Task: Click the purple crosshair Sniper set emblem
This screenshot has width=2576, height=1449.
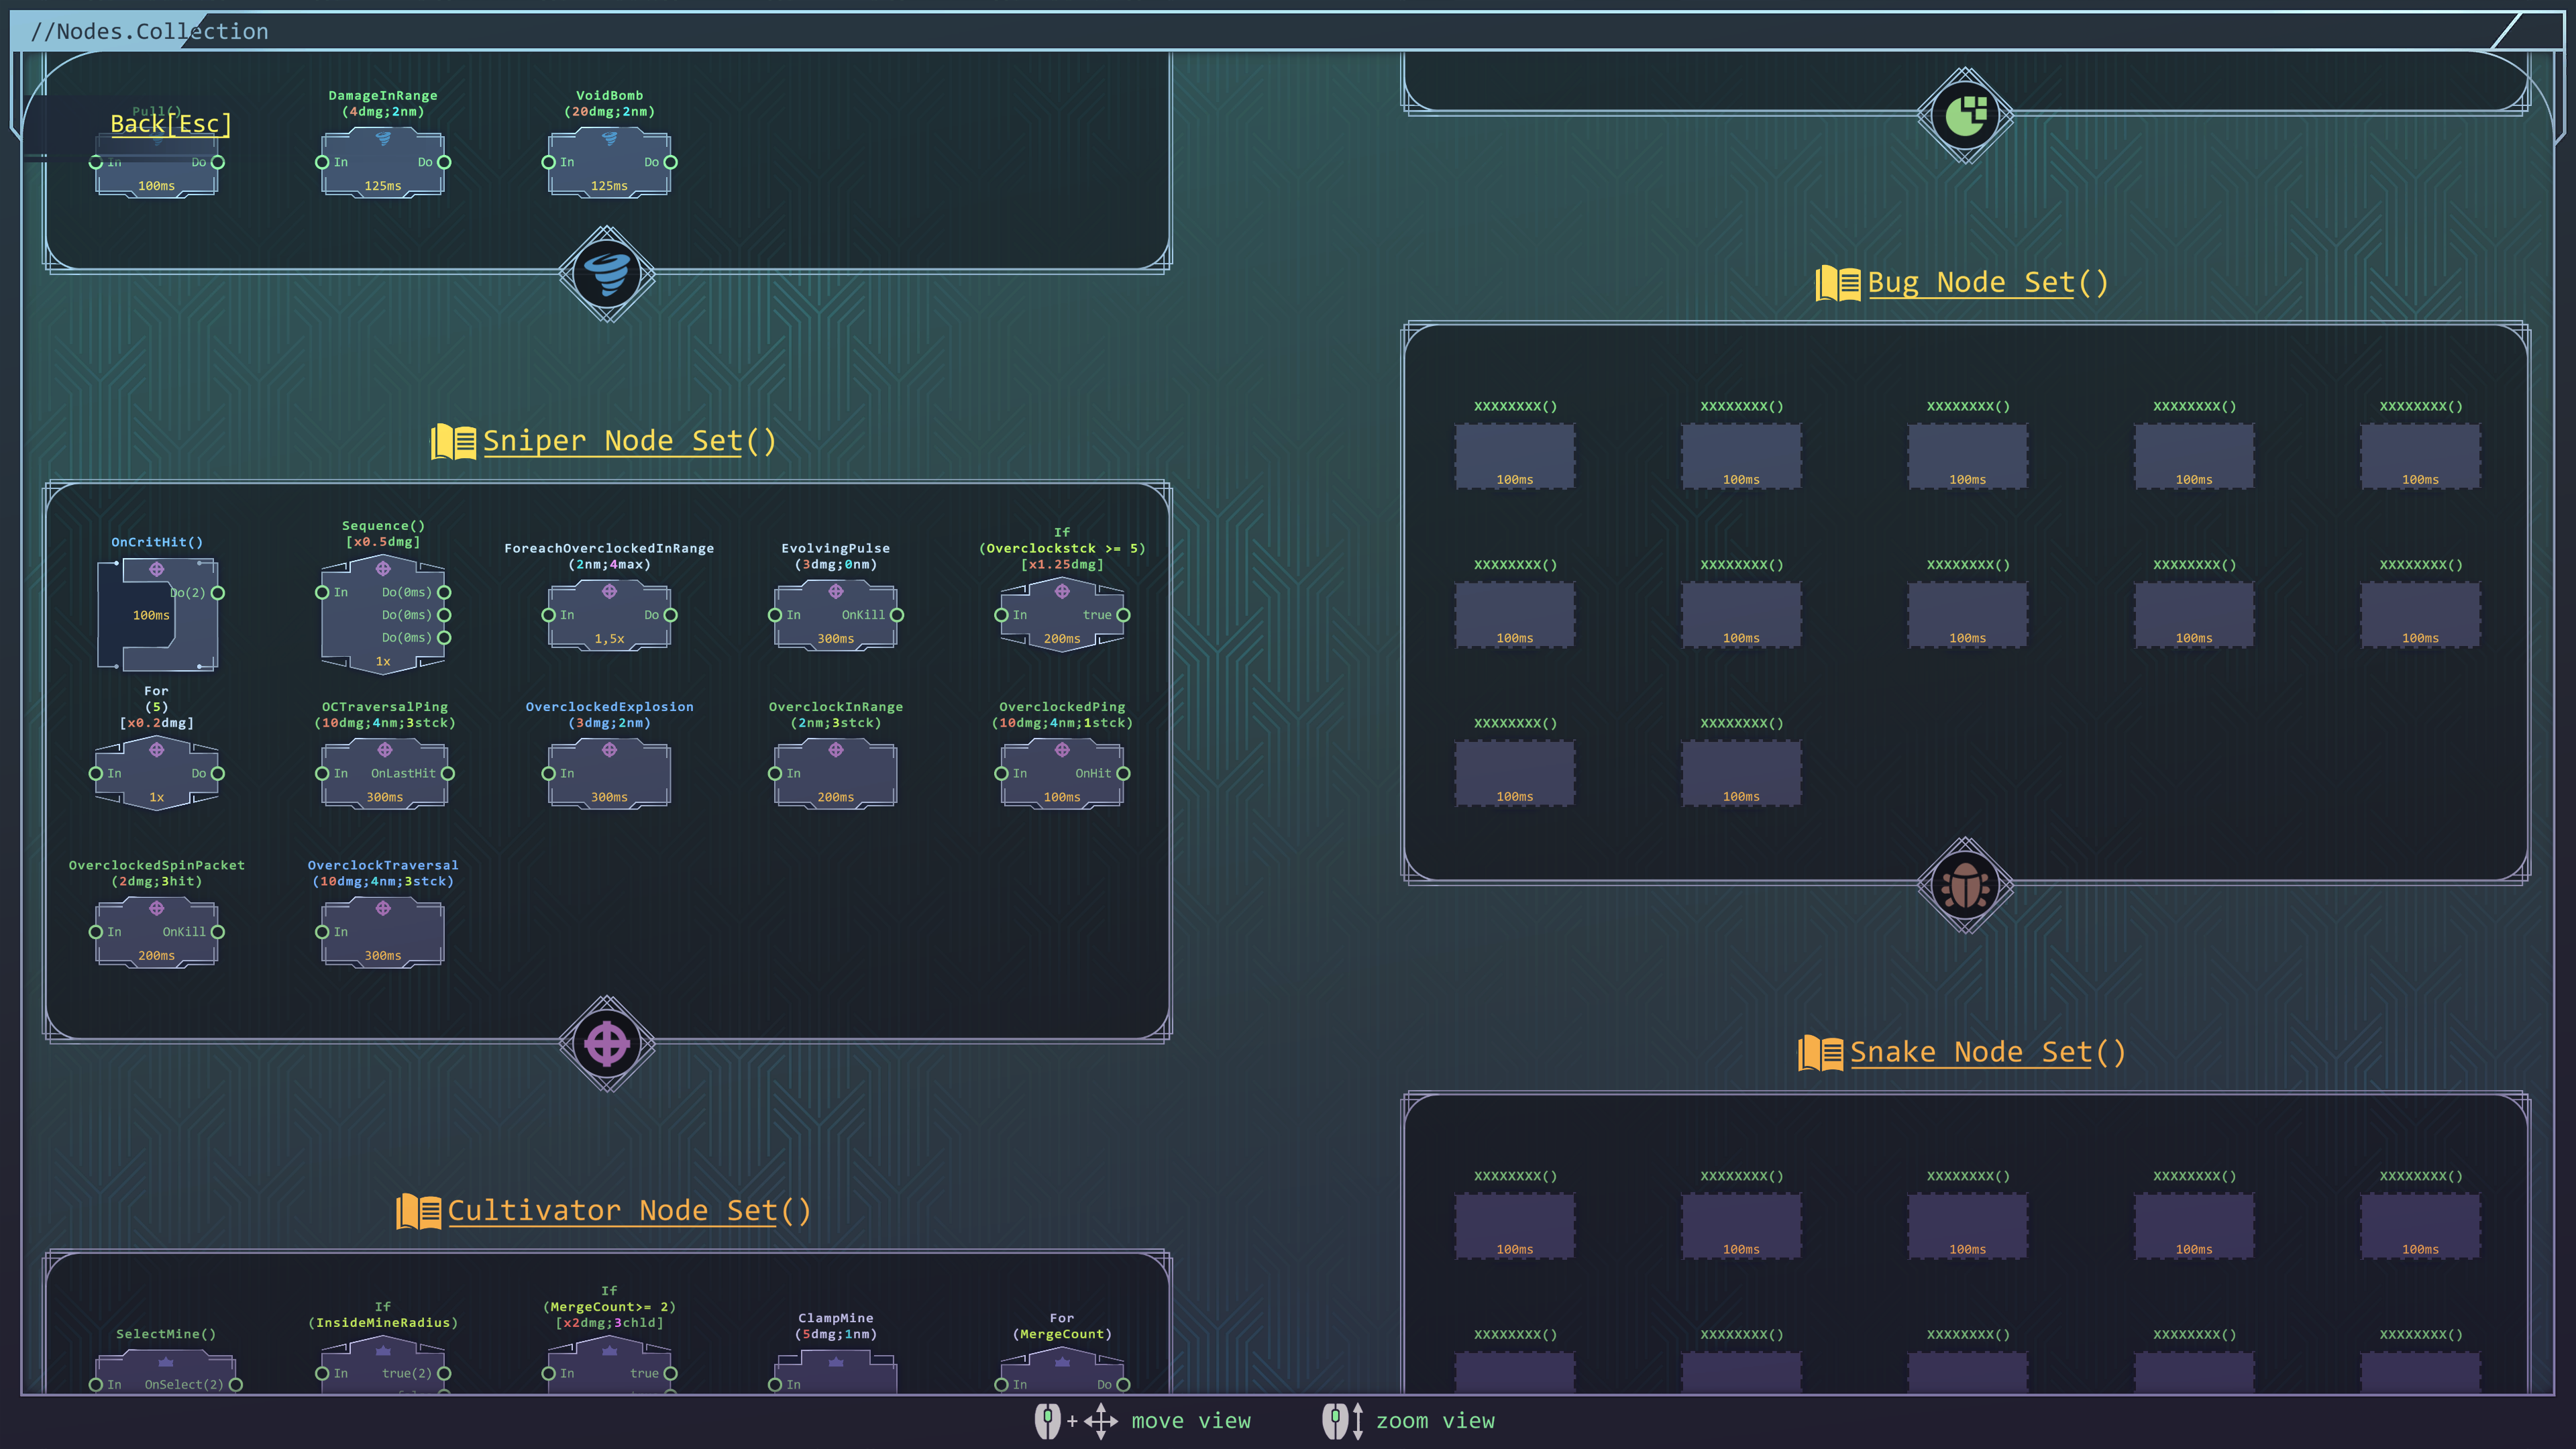Action: (x=607, y=1044)
